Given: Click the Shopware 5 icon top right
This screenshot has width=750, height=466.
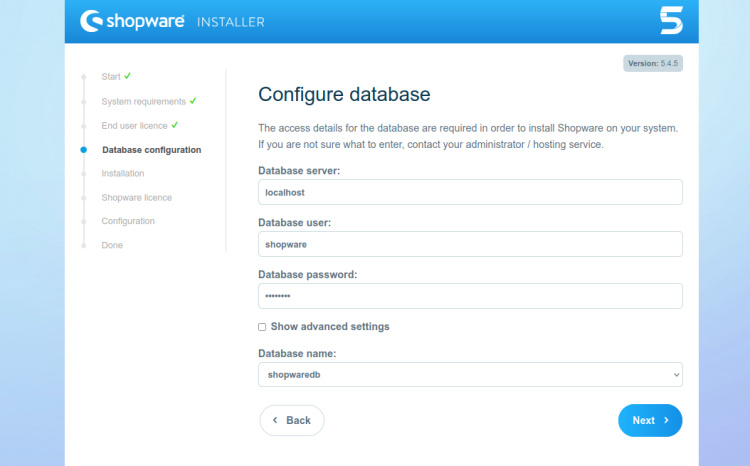Looking at the screenshot, I should 670,20.
